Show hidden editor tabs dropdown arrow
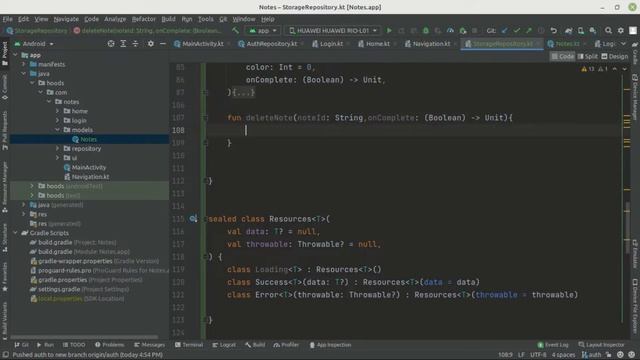Viewport: 640px width, 360px height. [623, 44]
